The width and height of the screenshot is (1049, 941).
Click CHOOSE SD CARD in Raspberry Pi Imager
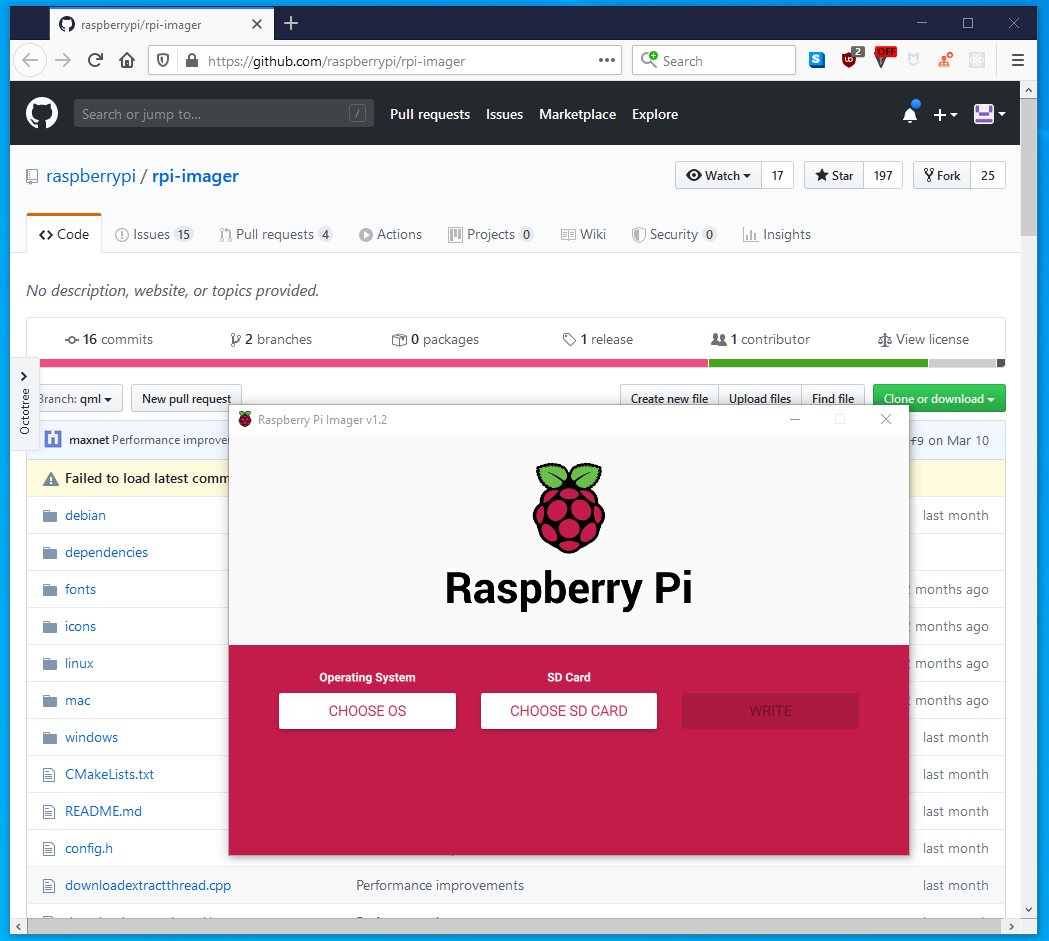click(x=568, y=710)
